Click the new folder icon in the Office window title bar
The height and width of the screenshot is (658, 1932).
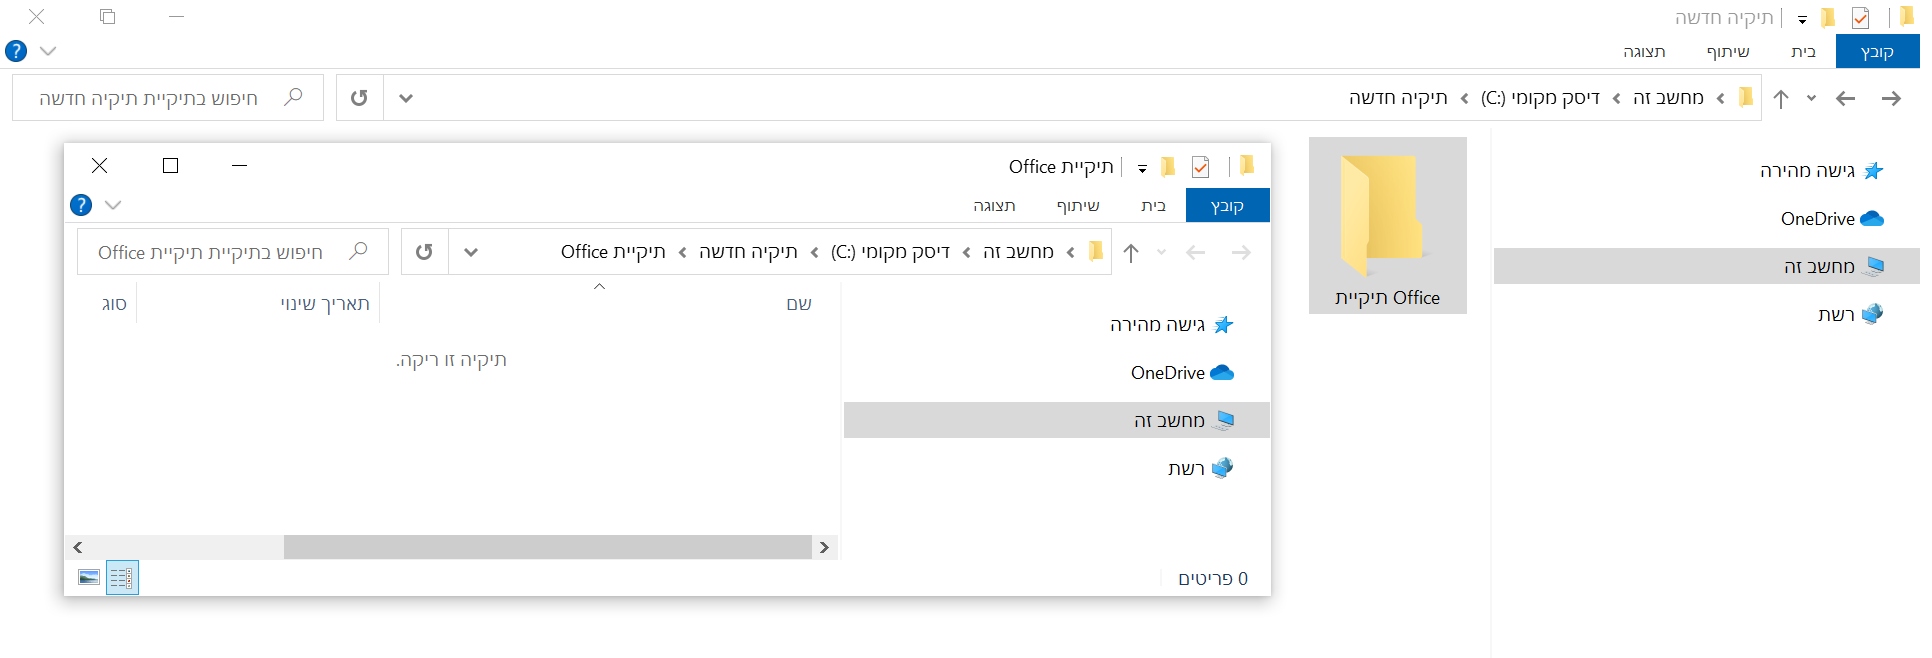1168,167
